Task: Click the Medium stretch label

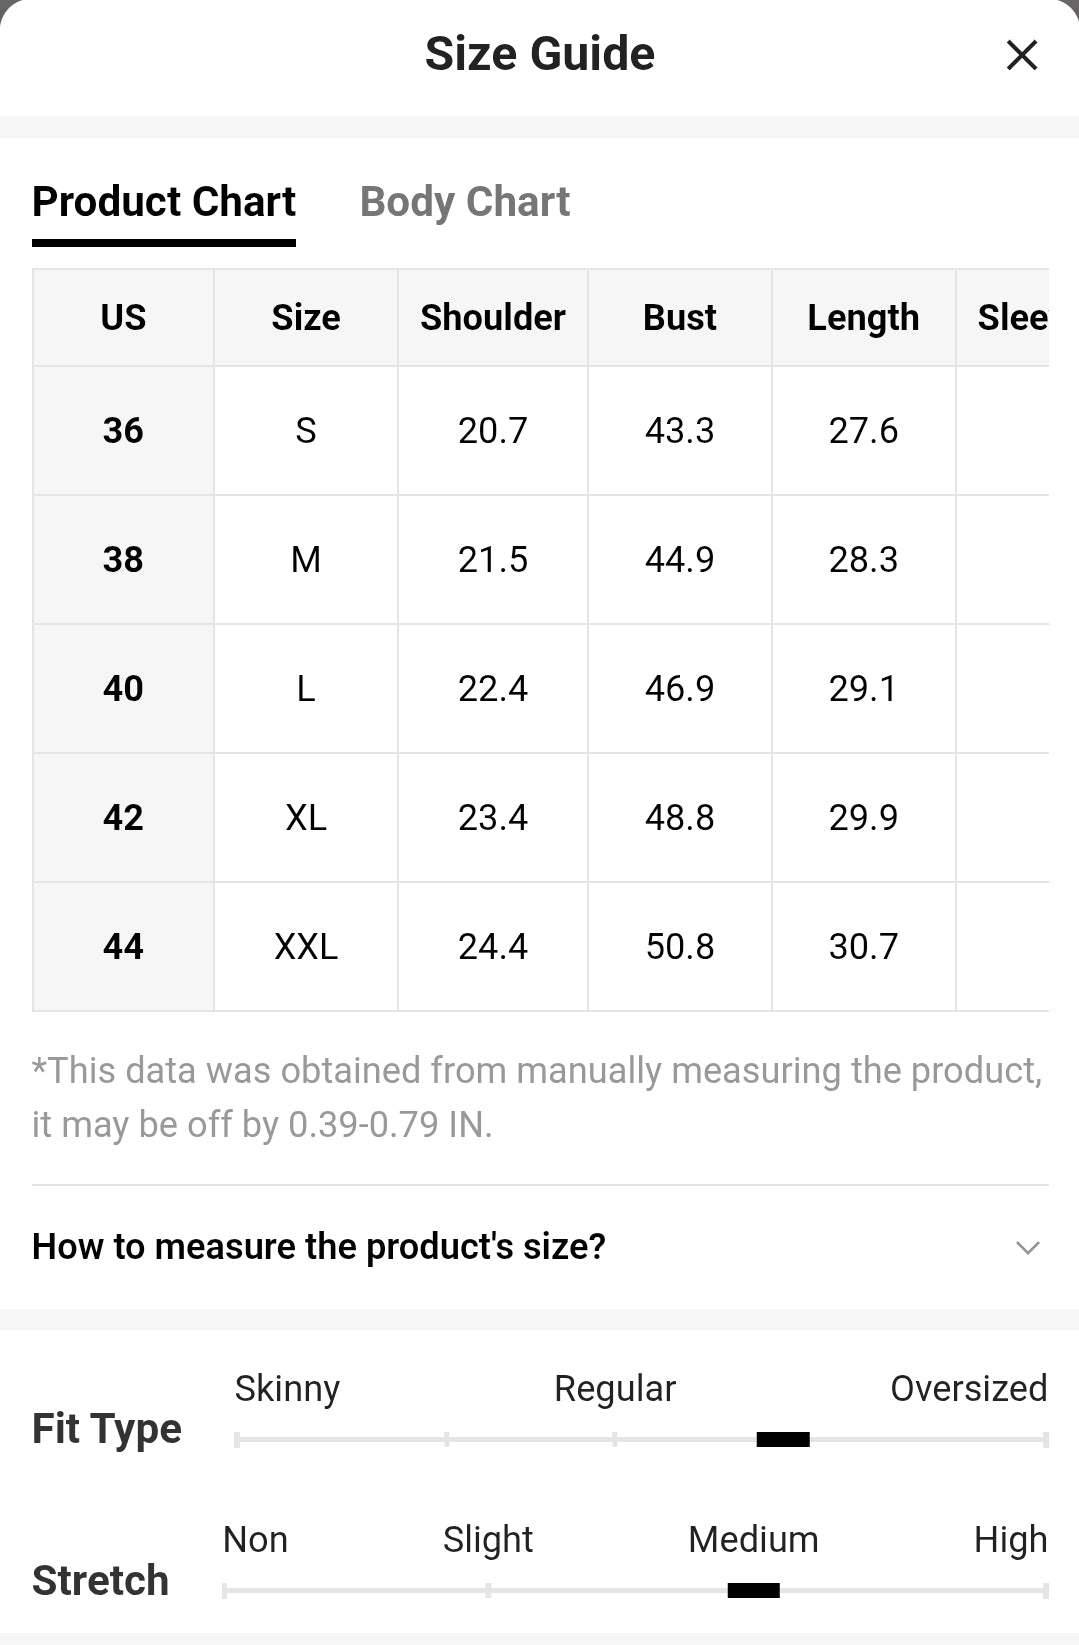Action: coord(753,1539)
